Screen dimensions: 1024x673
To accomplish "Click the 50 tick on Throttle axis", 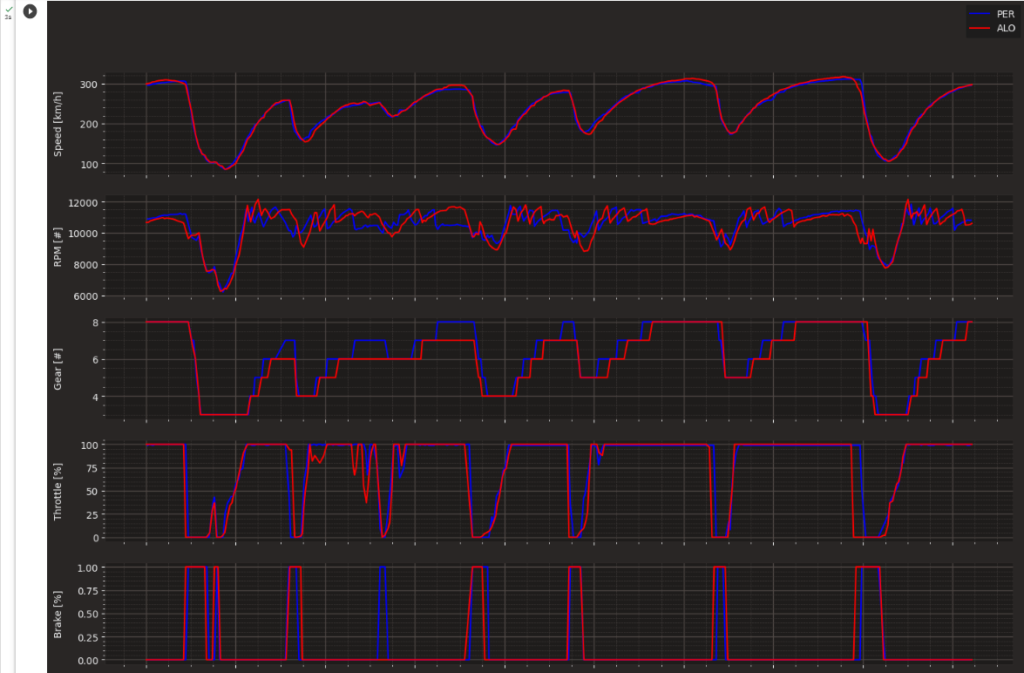I will (x=90, y=491).
